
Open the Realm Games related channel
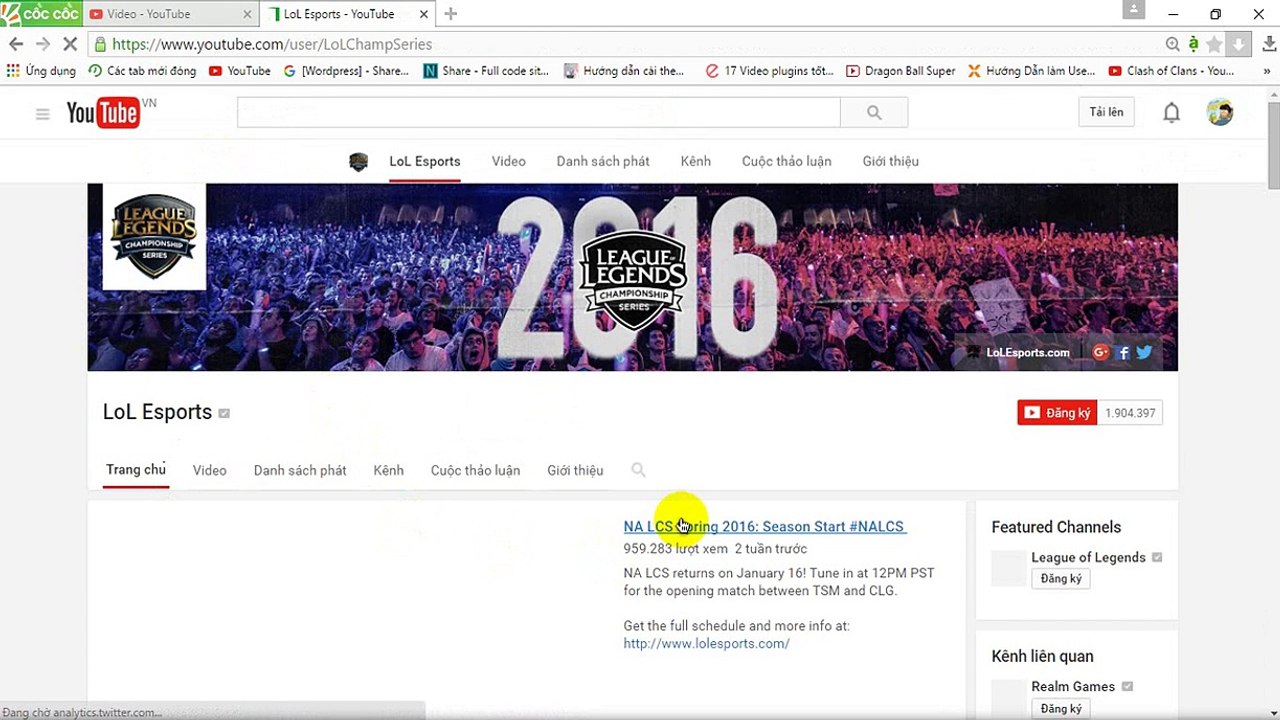[x=1073, y=686]
